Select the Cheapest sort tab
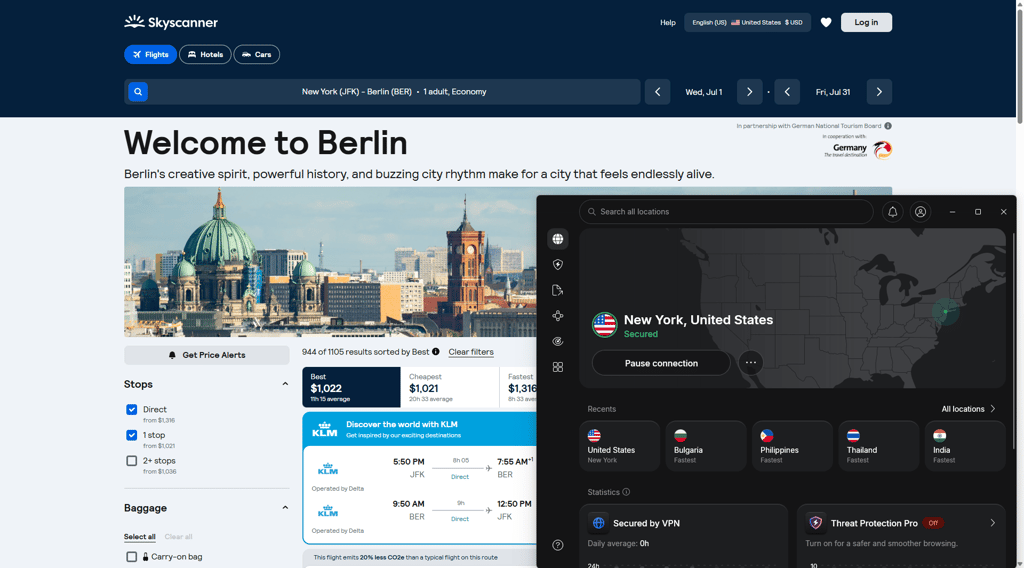Image resolution: width=1024 pixels, height=568 pixels. [x=450, y=387]
